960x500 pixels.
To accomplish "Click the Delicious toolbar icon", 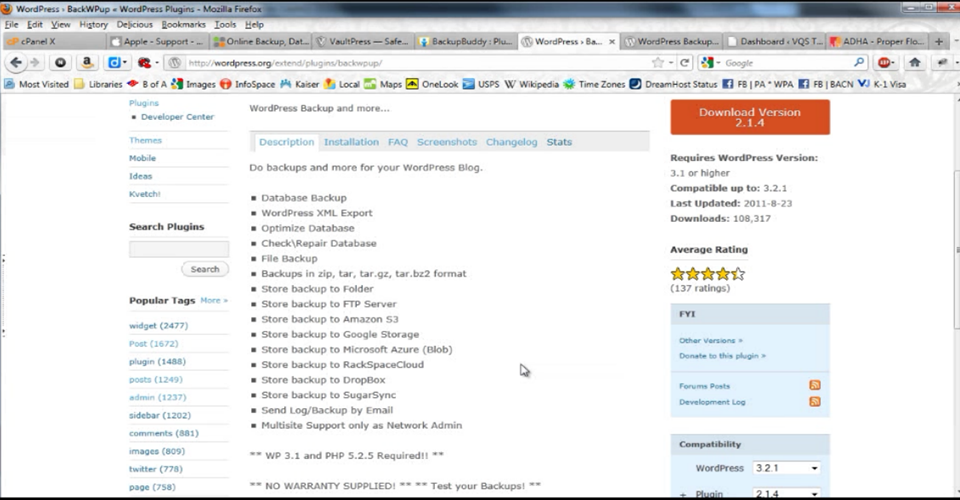I will pyautogui.click(x=114, y=62).
